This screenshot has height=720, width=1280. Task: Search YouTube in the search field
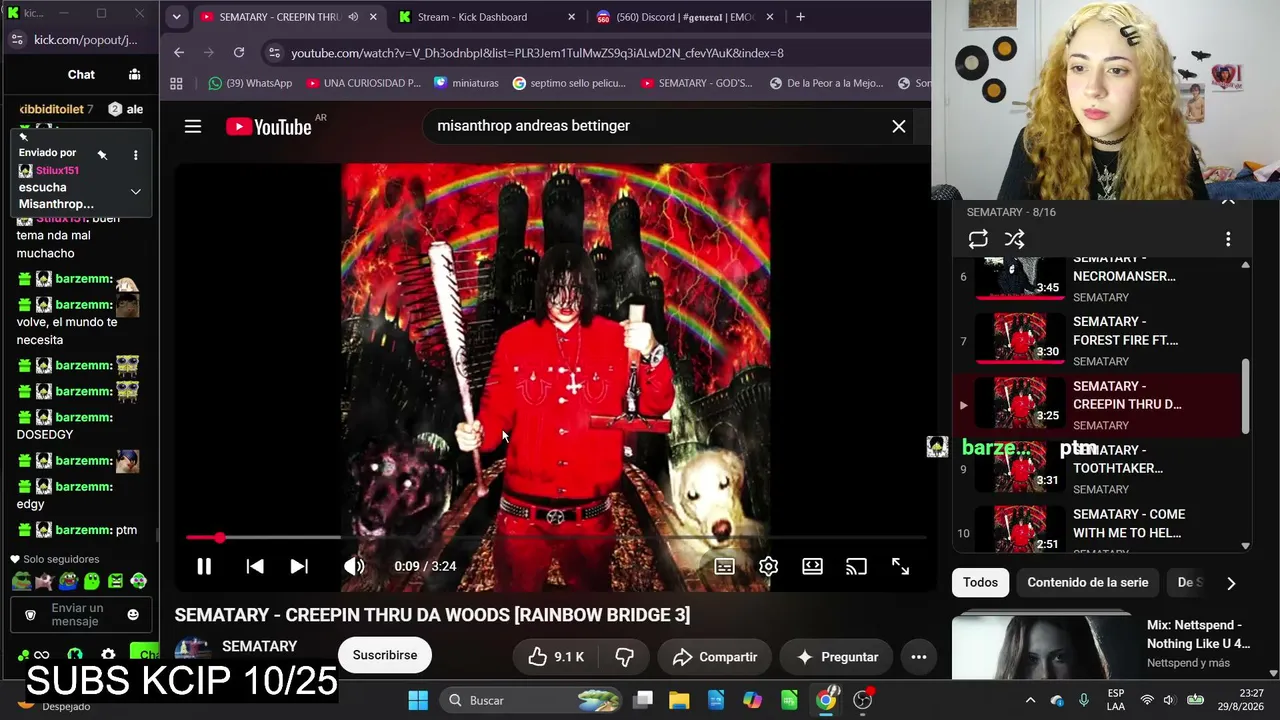tap(655, 126)
